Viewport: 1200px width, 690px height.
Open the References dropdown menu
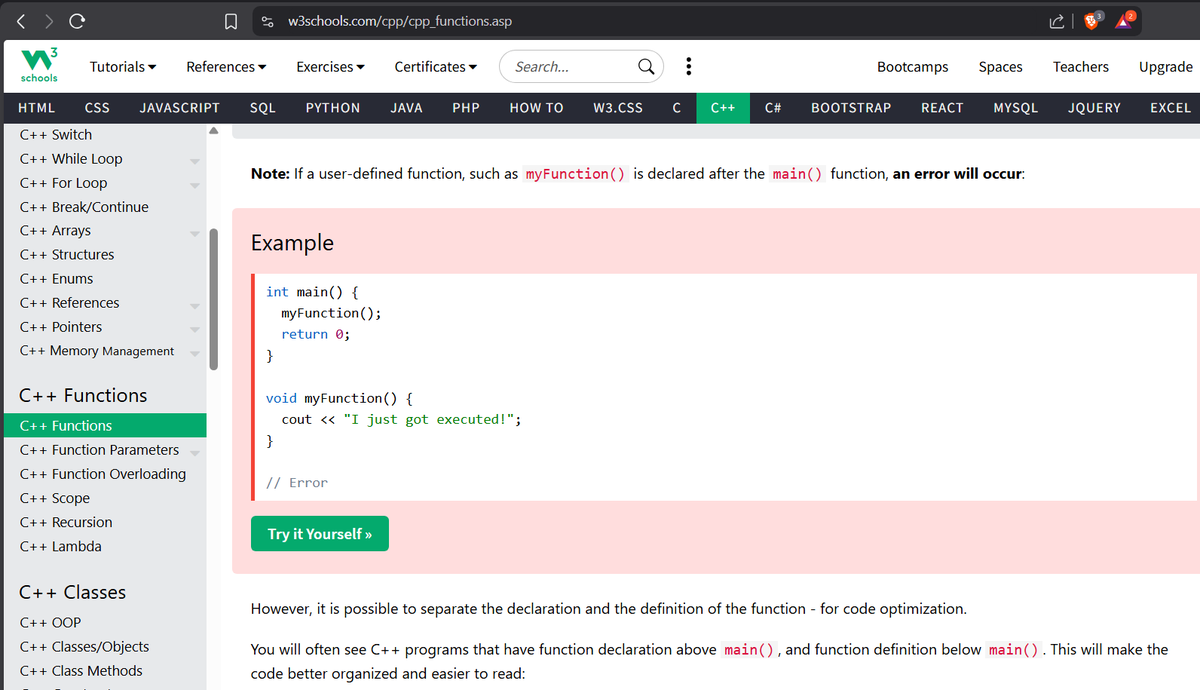pyautogui.click(x=226, y=67)
